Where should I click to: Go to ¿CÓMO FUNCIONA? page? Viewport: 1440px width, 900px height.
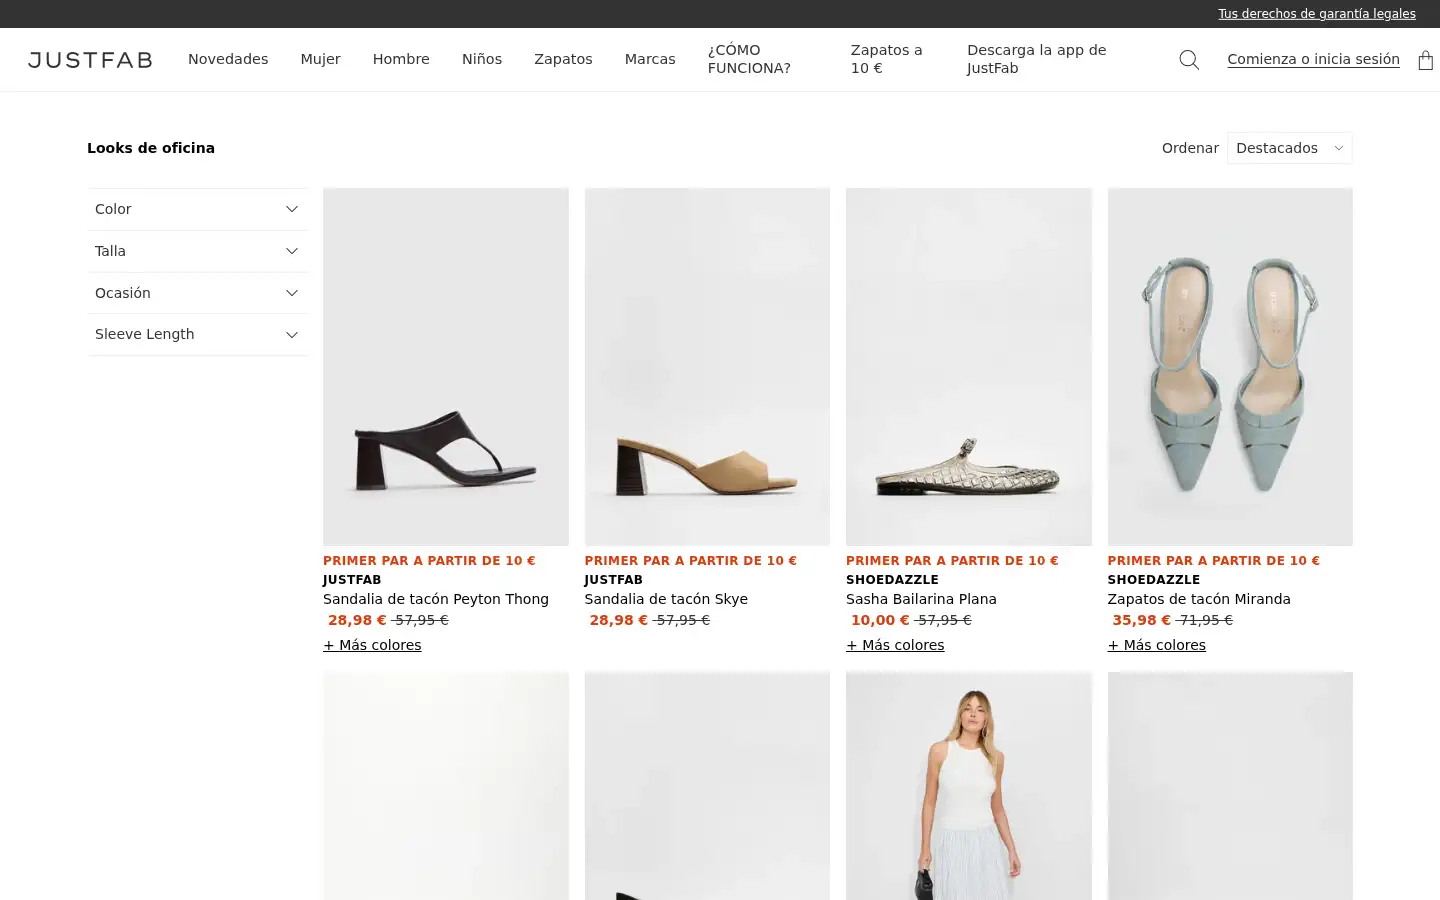tap(749, 59)
